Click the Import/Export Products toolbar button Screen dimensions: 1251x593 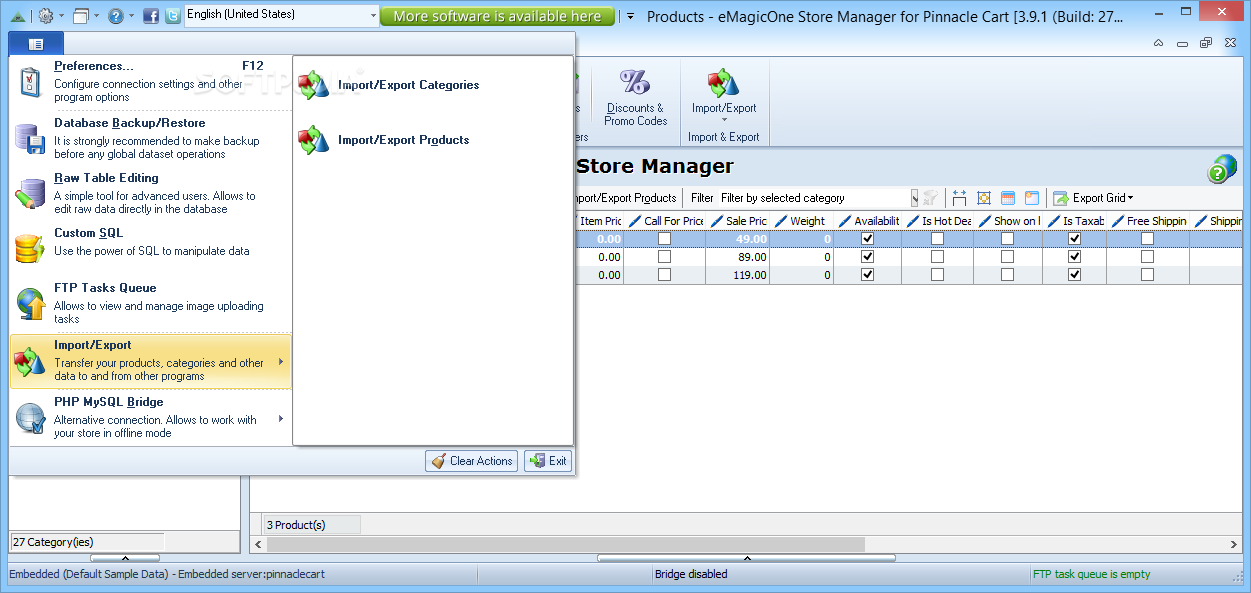pos(626,198)
